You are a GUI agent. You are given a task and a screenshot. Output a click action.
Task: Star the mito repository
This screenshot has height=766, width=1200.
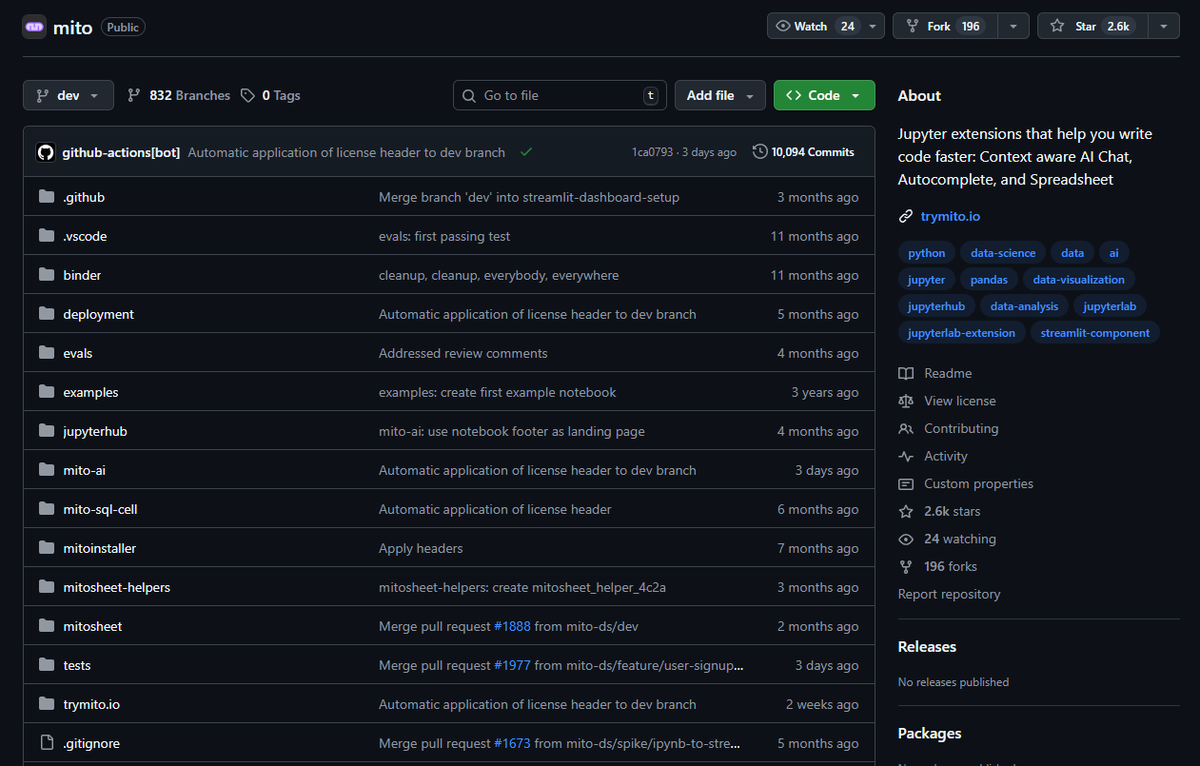point(1093,26)
